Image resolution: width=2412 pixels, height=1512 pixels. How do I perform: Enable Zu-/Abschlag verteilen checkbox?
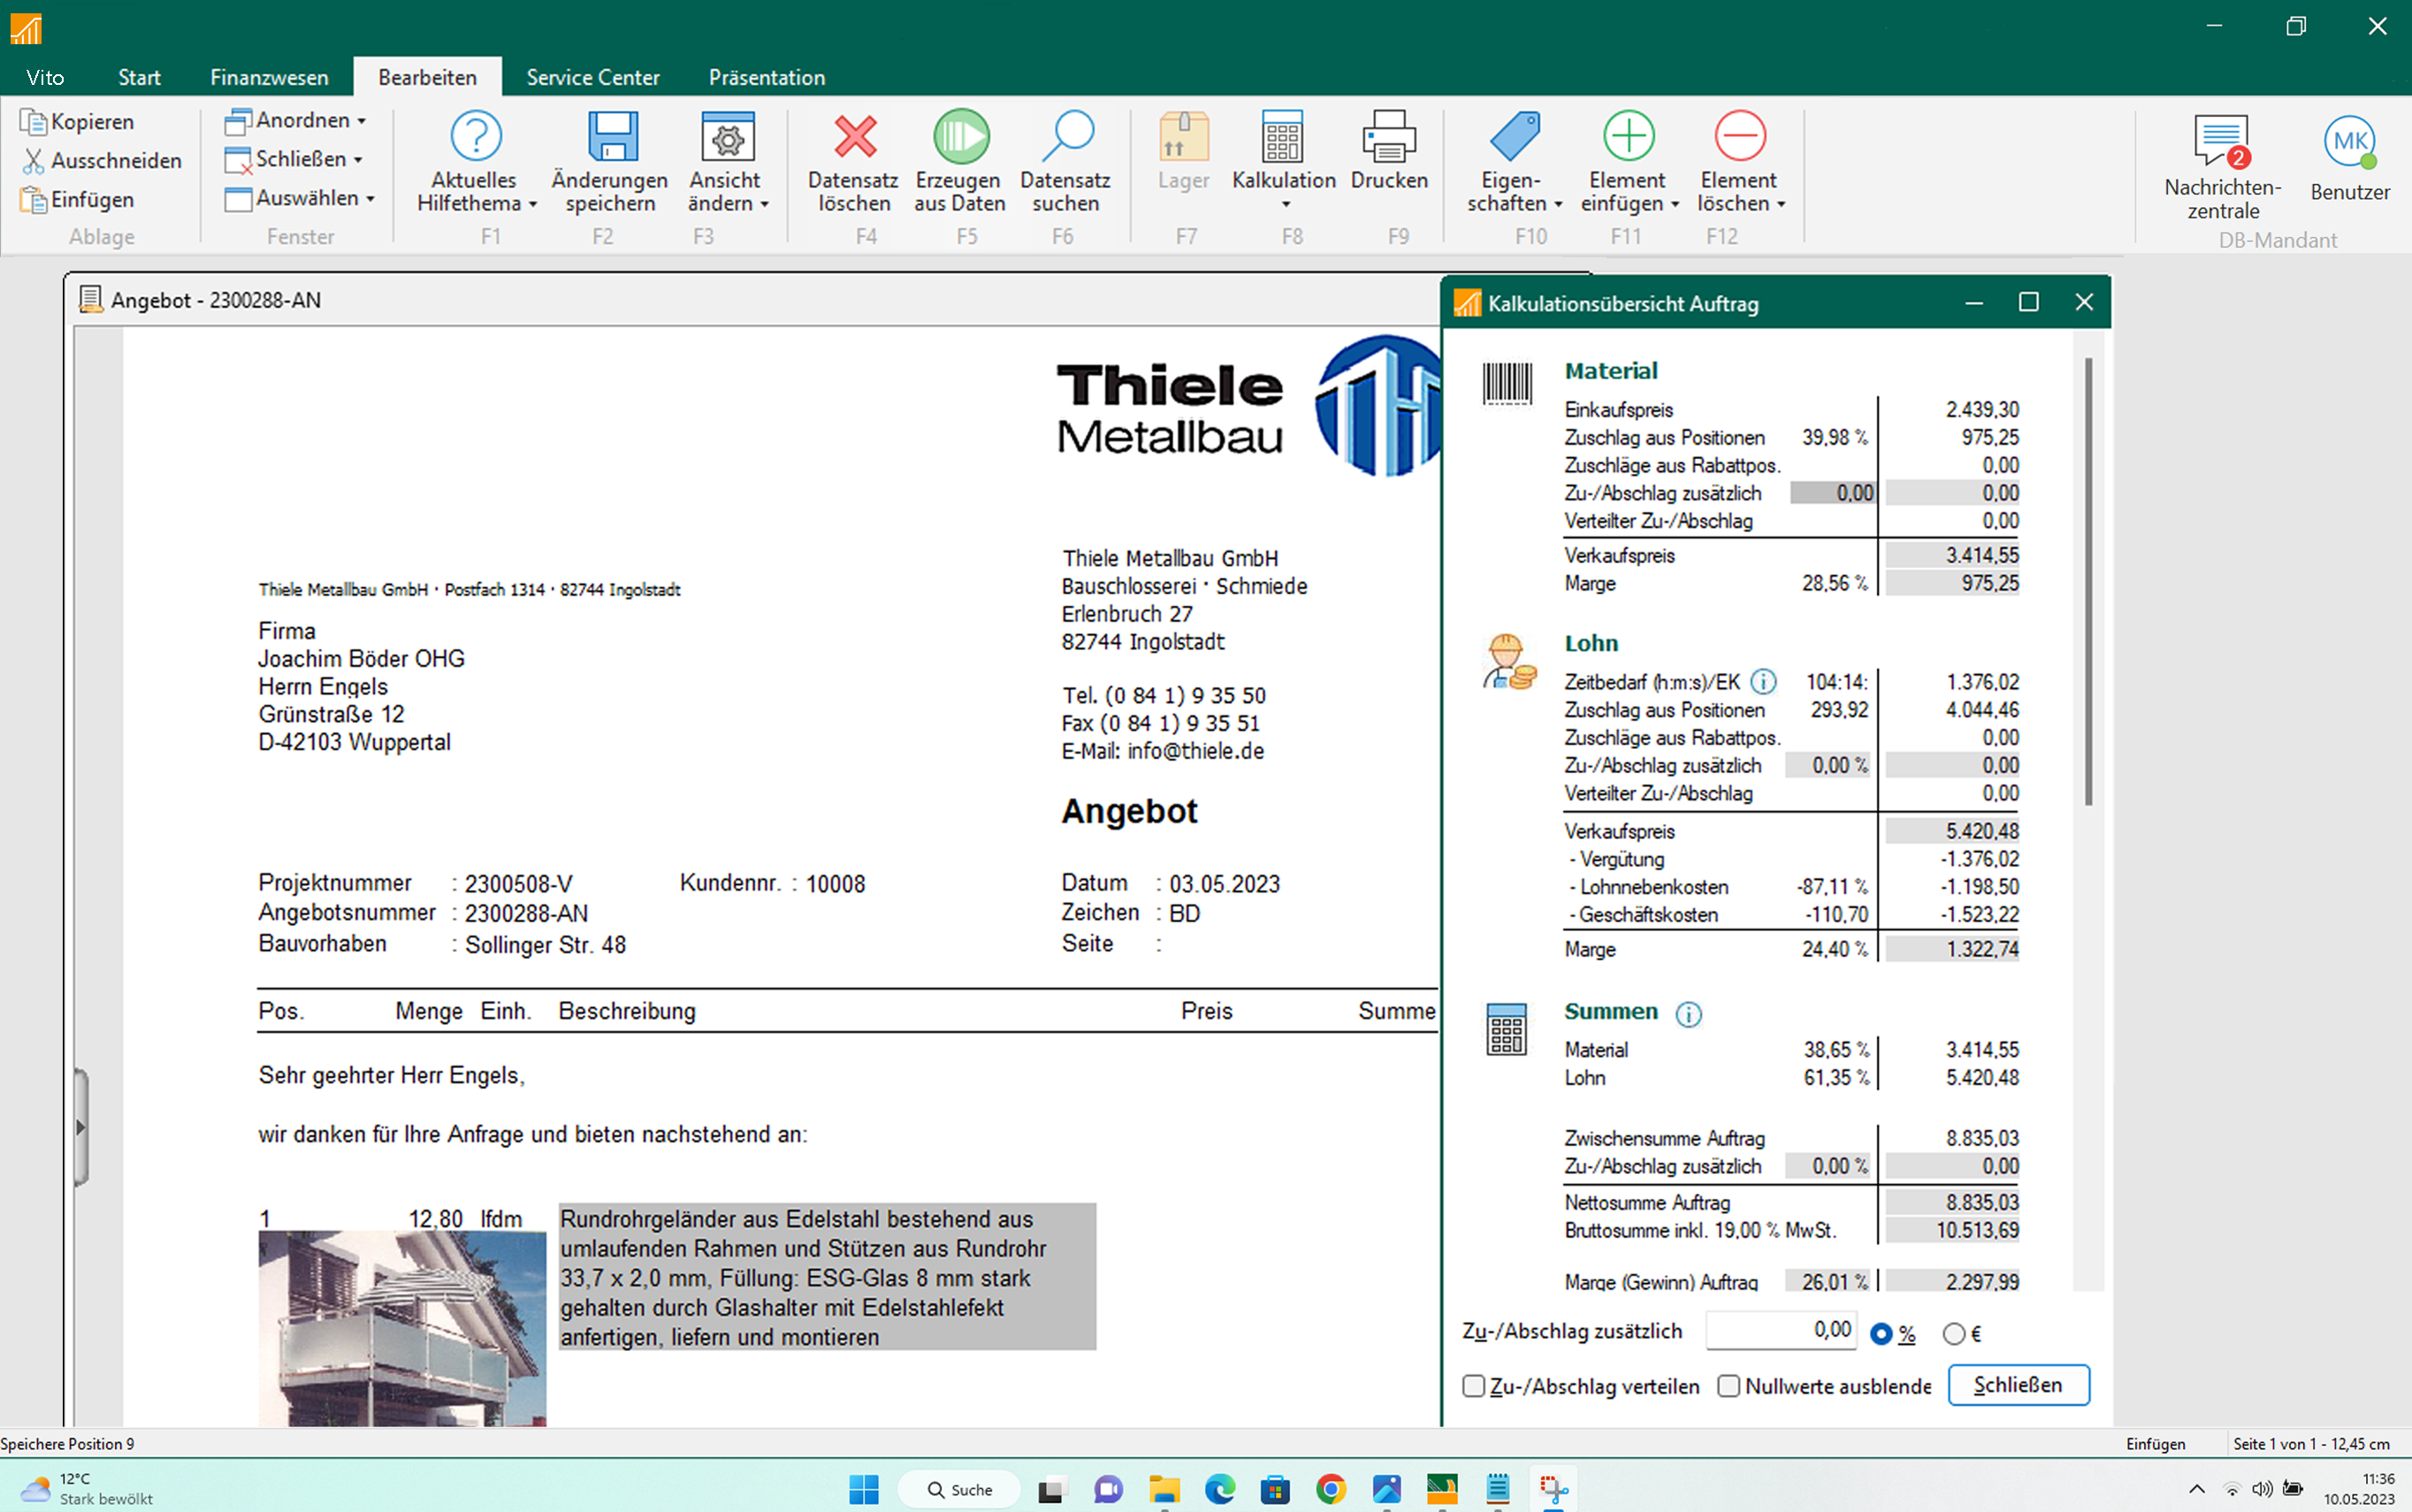tap(1473, 1386)
